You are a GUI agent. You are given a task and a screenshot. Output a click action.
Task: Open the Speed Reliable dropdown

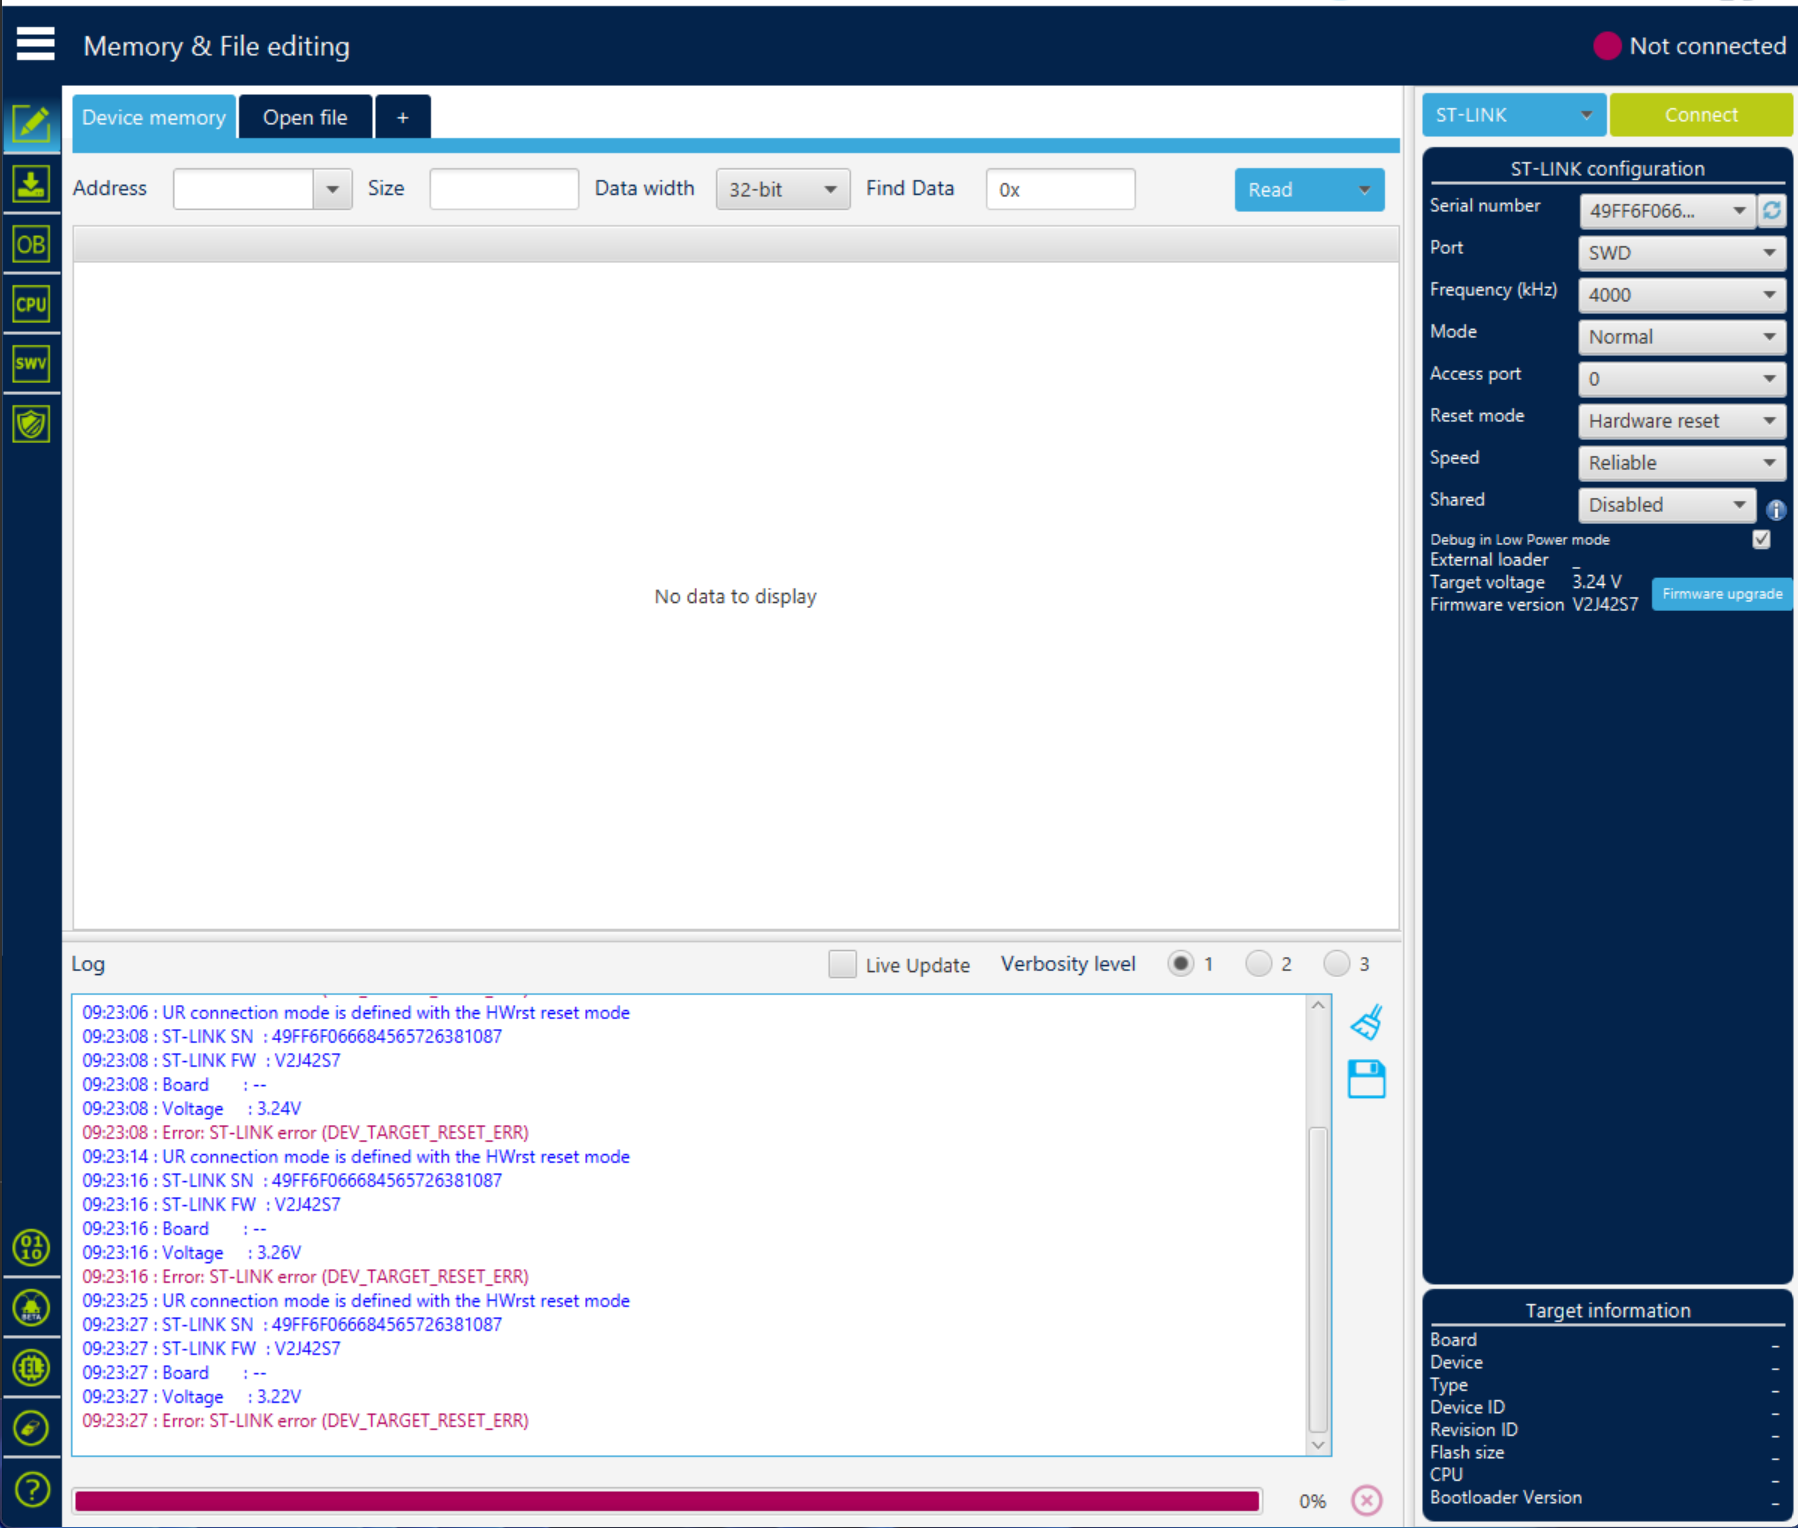(1682, 463)
